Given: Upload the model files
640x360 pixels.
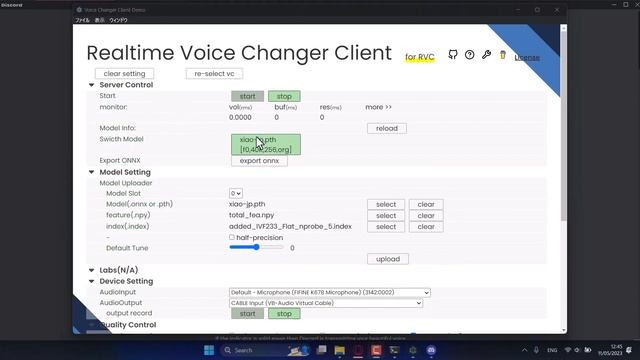Looking at the screenshot, I should (388, 259).
